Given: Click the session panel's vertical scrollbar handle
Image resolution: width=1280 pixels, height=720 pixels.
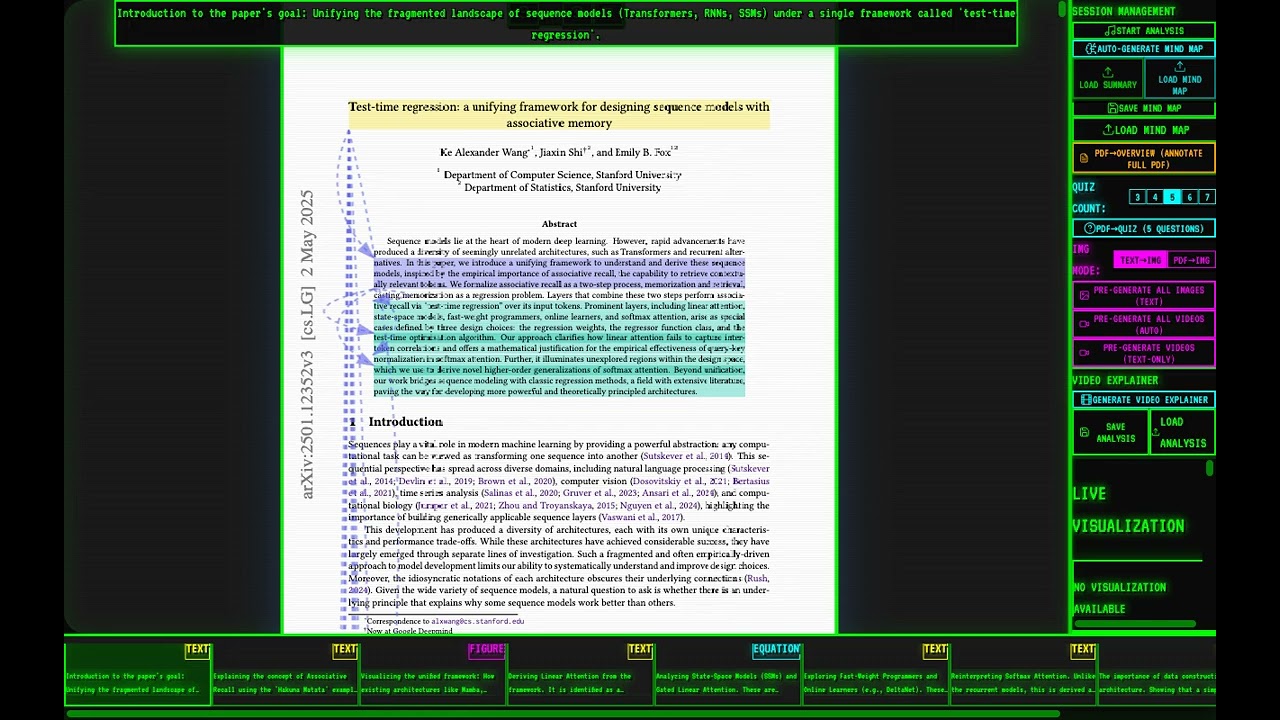Looking at the screenshot, I should [1209, 468].
